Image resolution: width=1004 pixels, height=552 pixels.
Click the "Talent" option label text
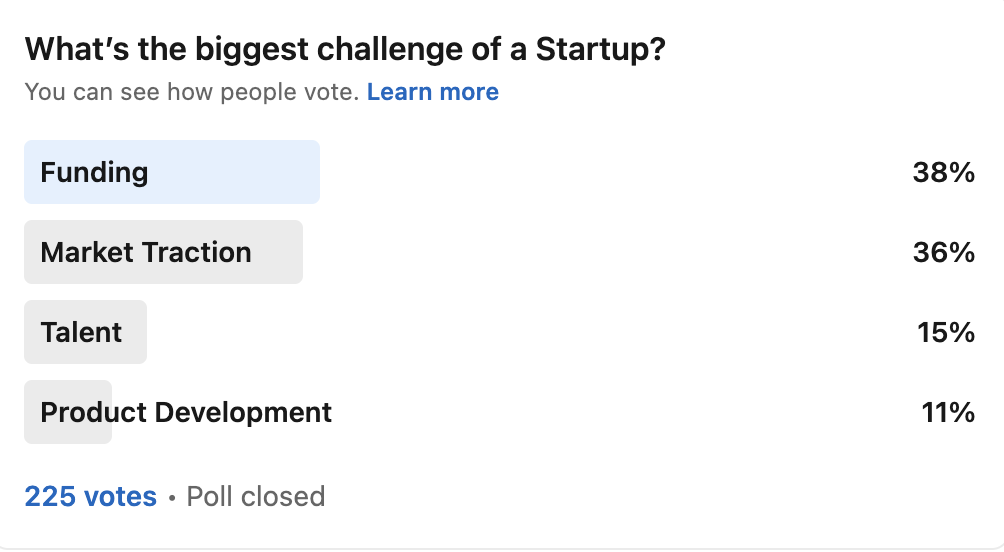81,332
